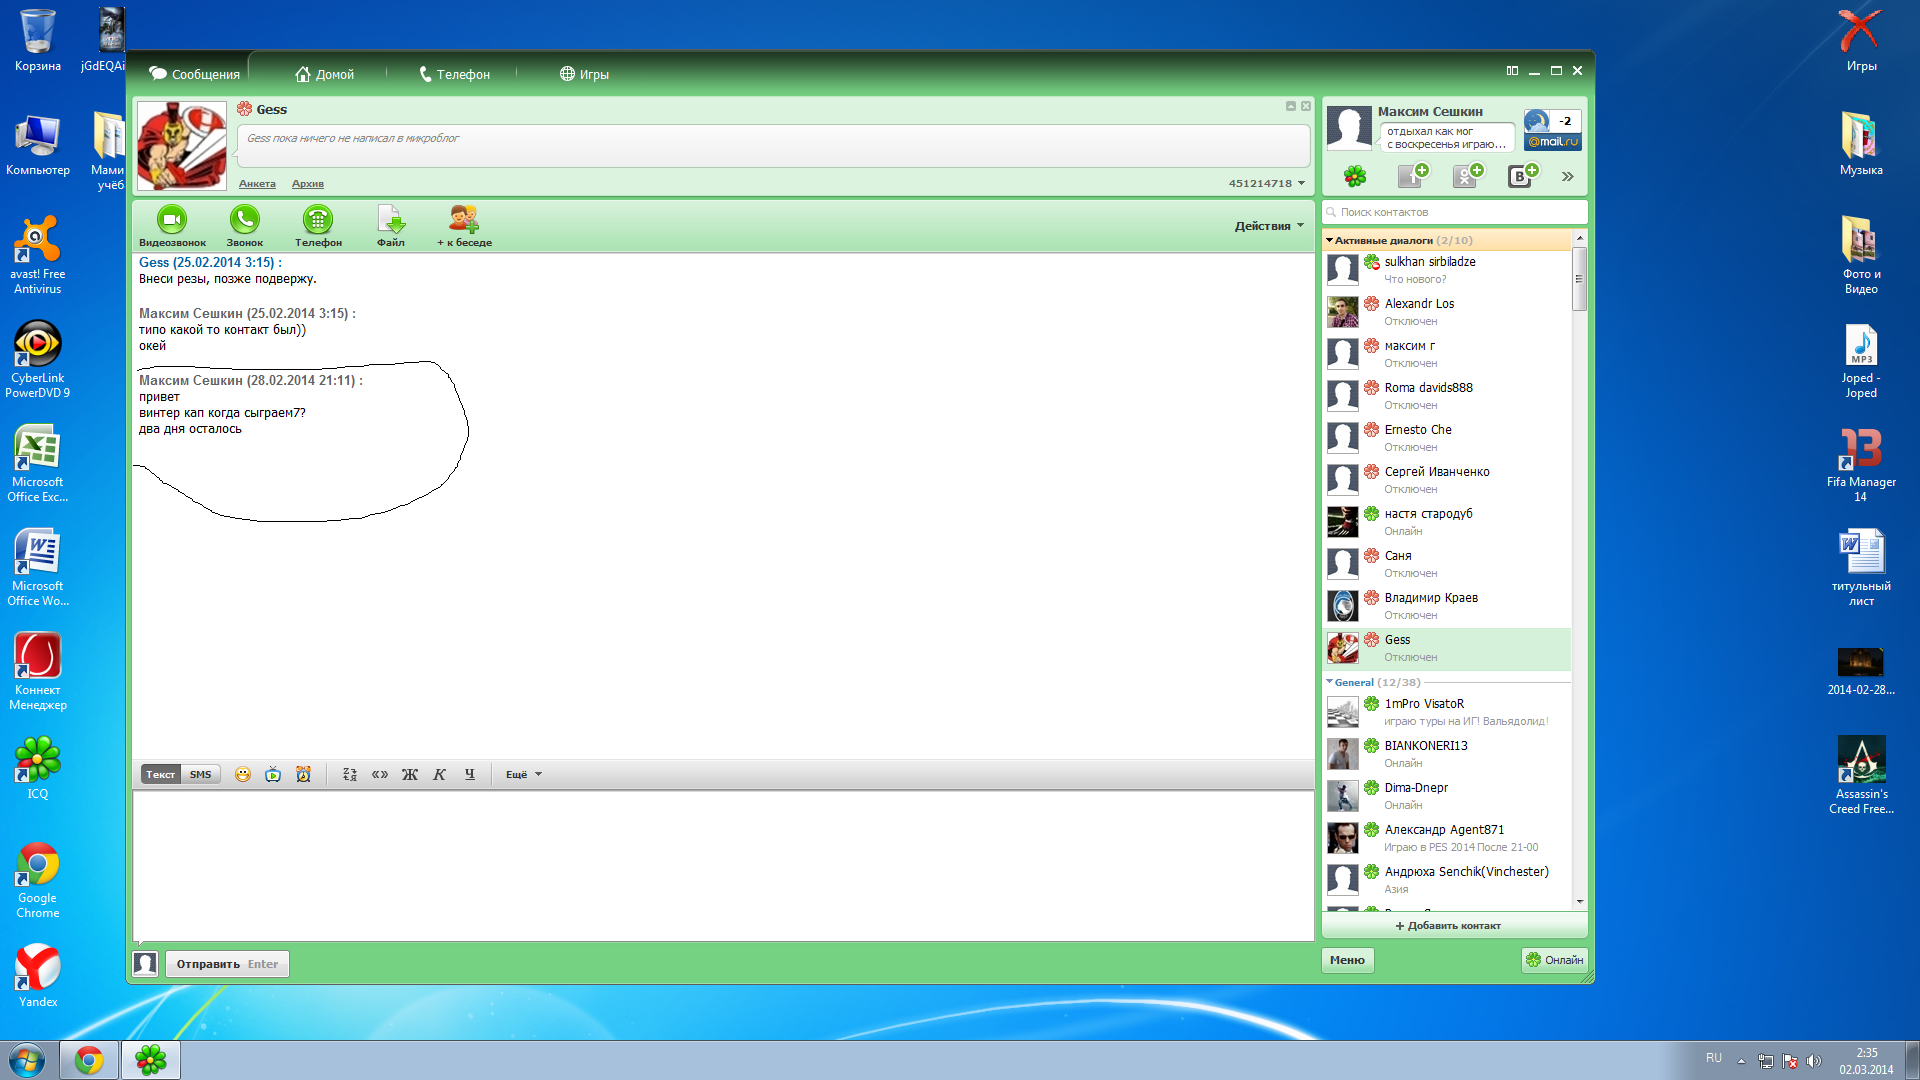The width and height of the screenshot is (1920, 1080).
Task: Open the Fifa Manager 14 desktop icon
Action: coord(1861,464)
